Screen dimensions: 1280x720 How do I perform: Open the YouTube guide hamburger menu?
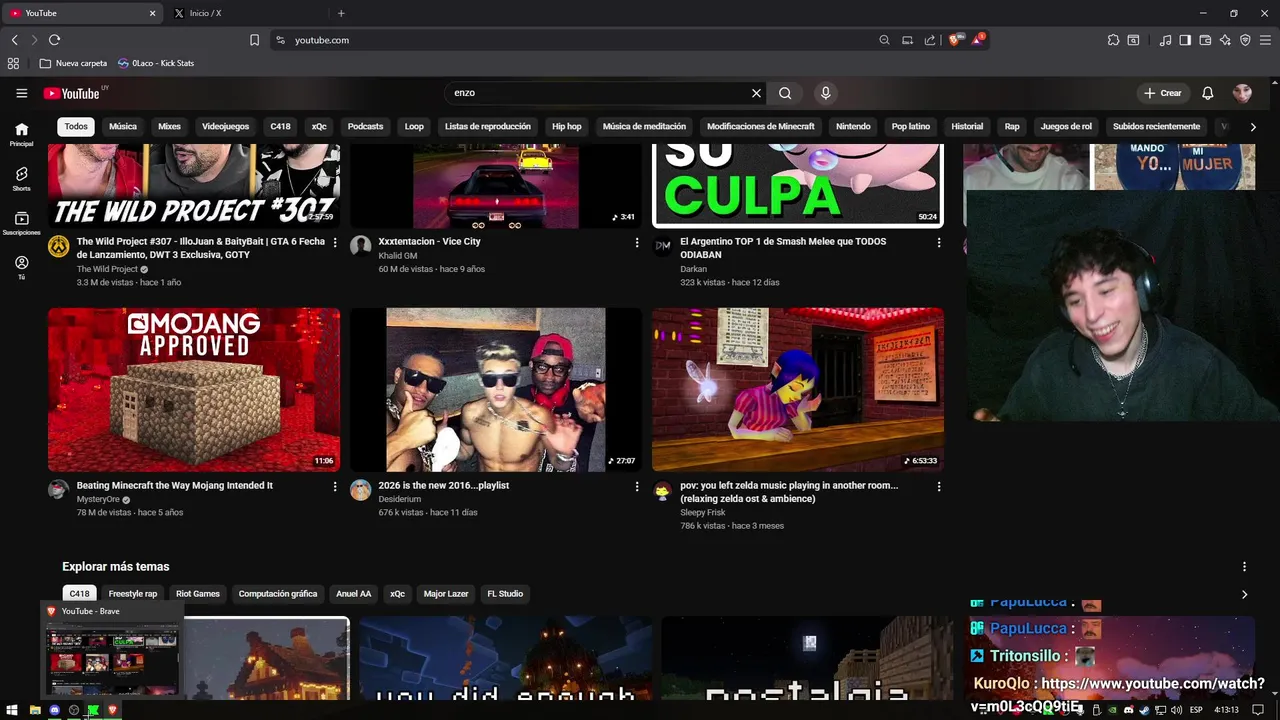tap(21, 93)
